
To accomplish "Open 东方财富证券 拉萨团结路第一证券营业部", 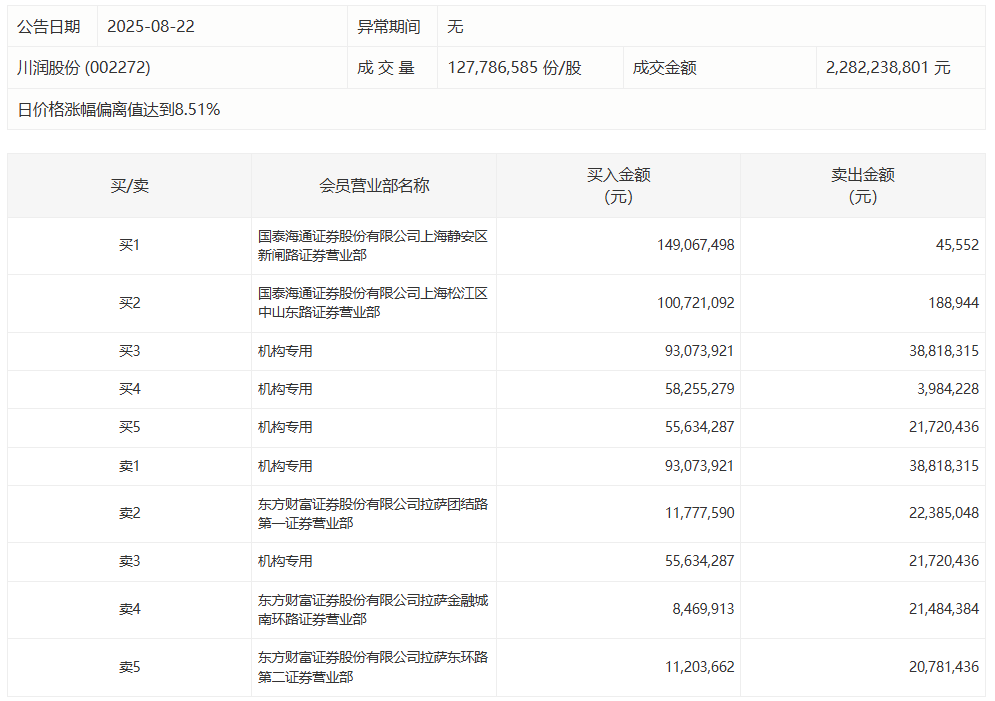I will [x=372, y=514].
